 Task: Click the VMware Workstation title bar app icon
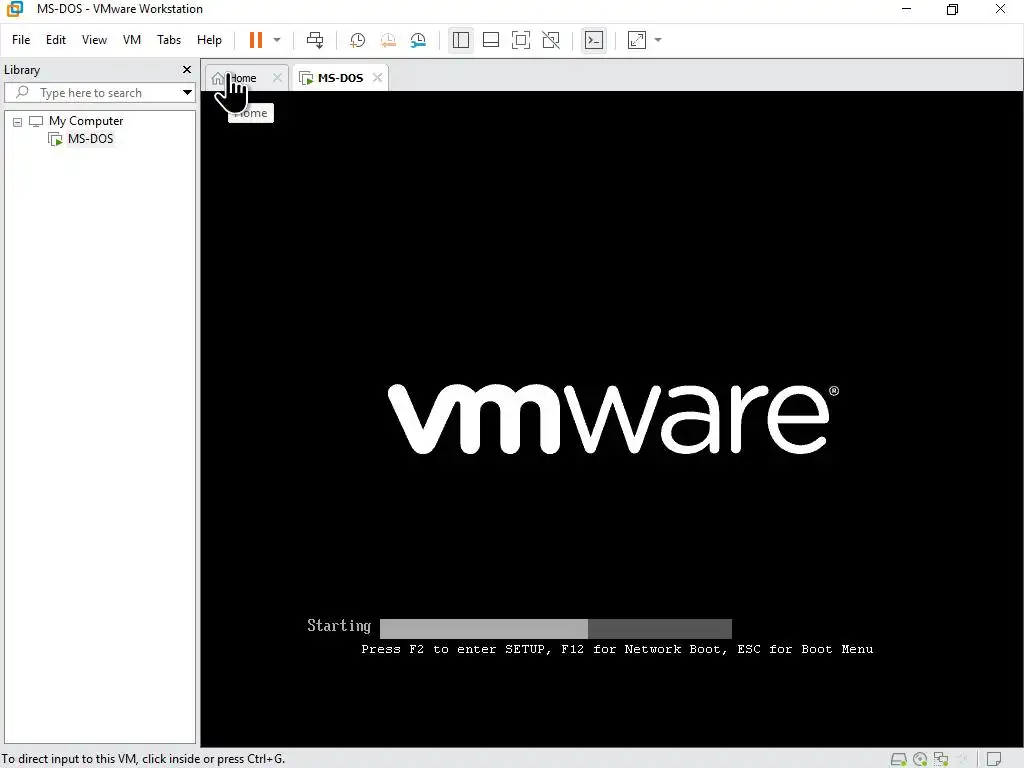coord(14,9)
